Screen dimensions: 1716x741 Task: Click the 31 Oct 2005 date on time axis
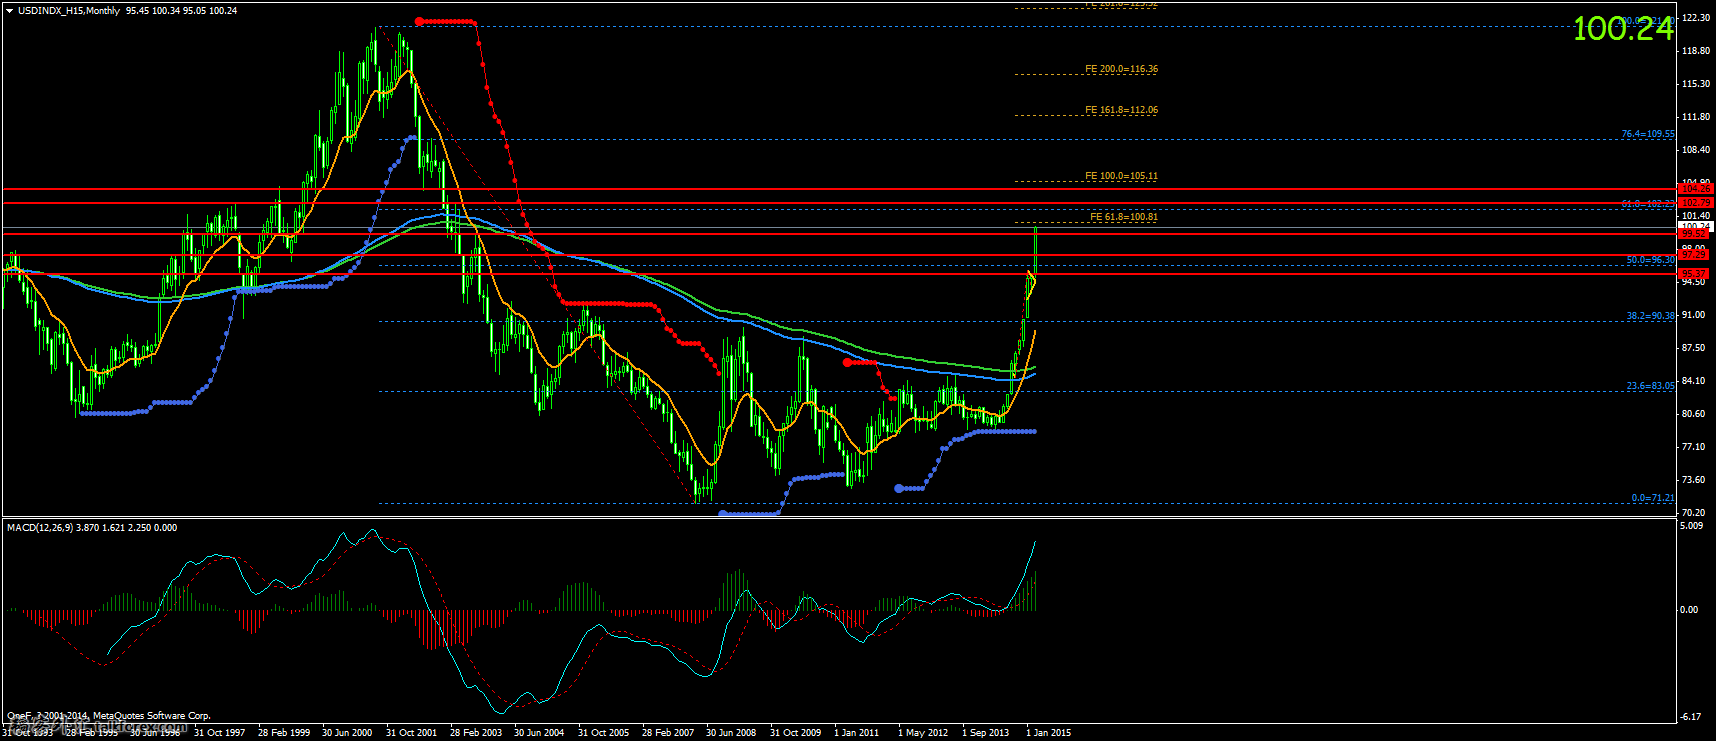[603, 733]
